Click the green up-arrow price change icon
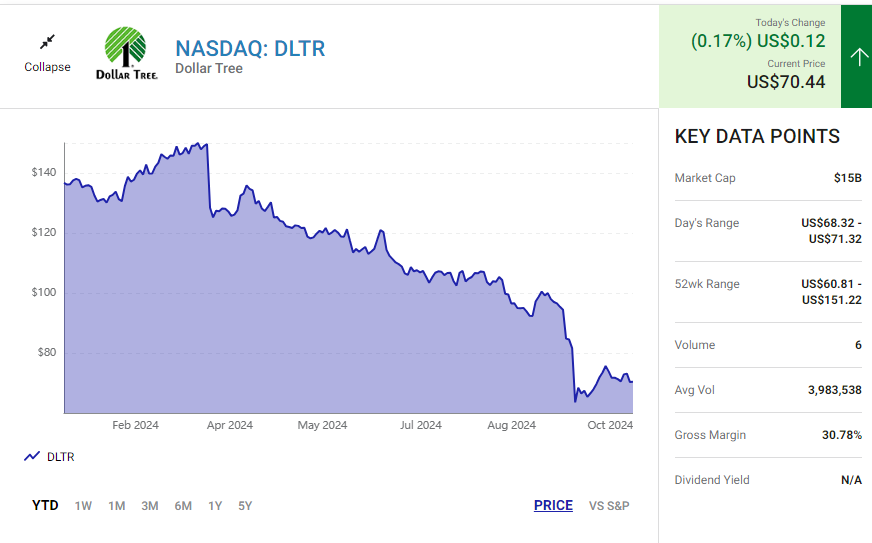This screenshot has width=872, height=543. pyautogui.click(x=859, y=56)
